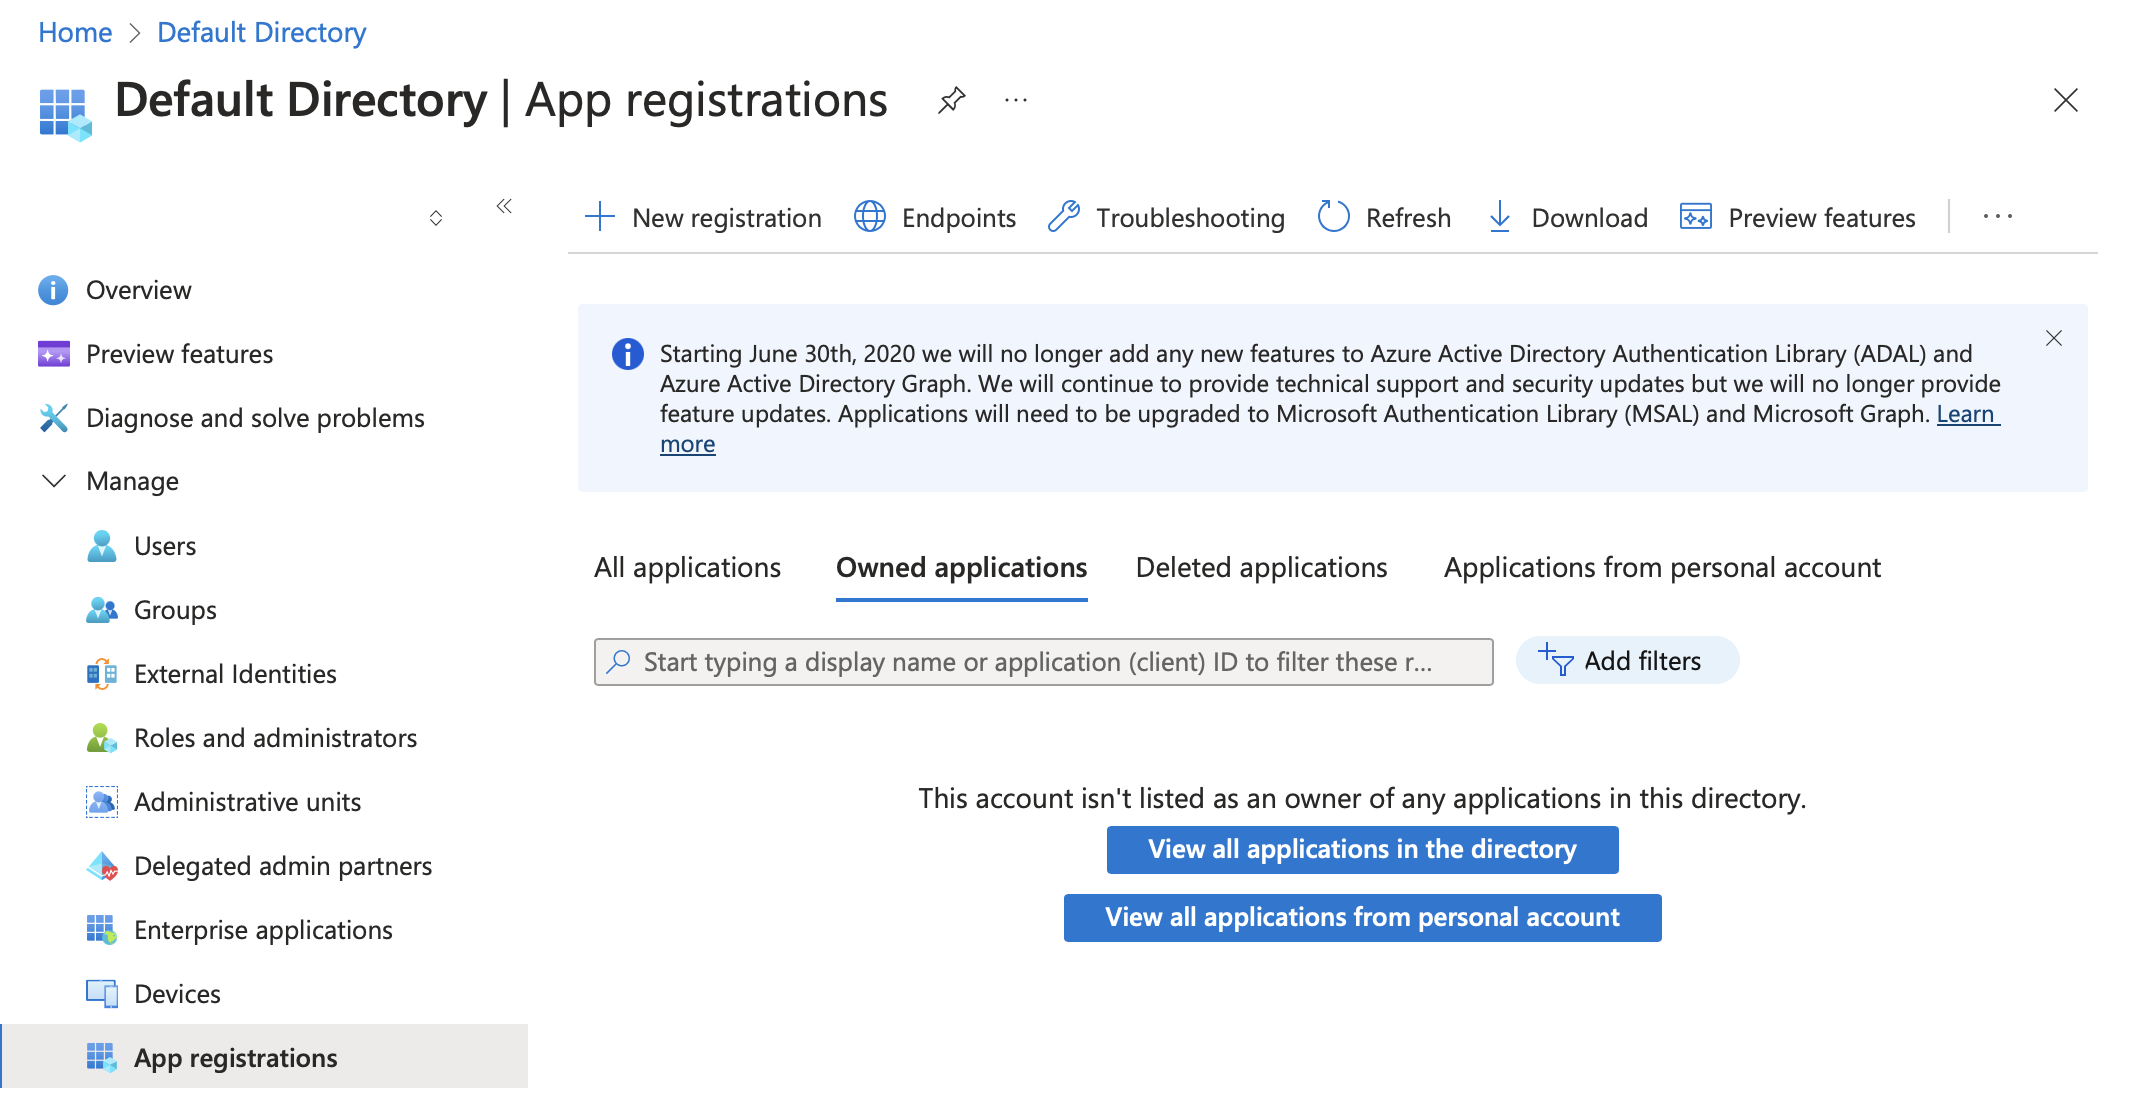Open Groups in the sidebar
Screen dimensions: 2130x1104
tap(175, 610)
